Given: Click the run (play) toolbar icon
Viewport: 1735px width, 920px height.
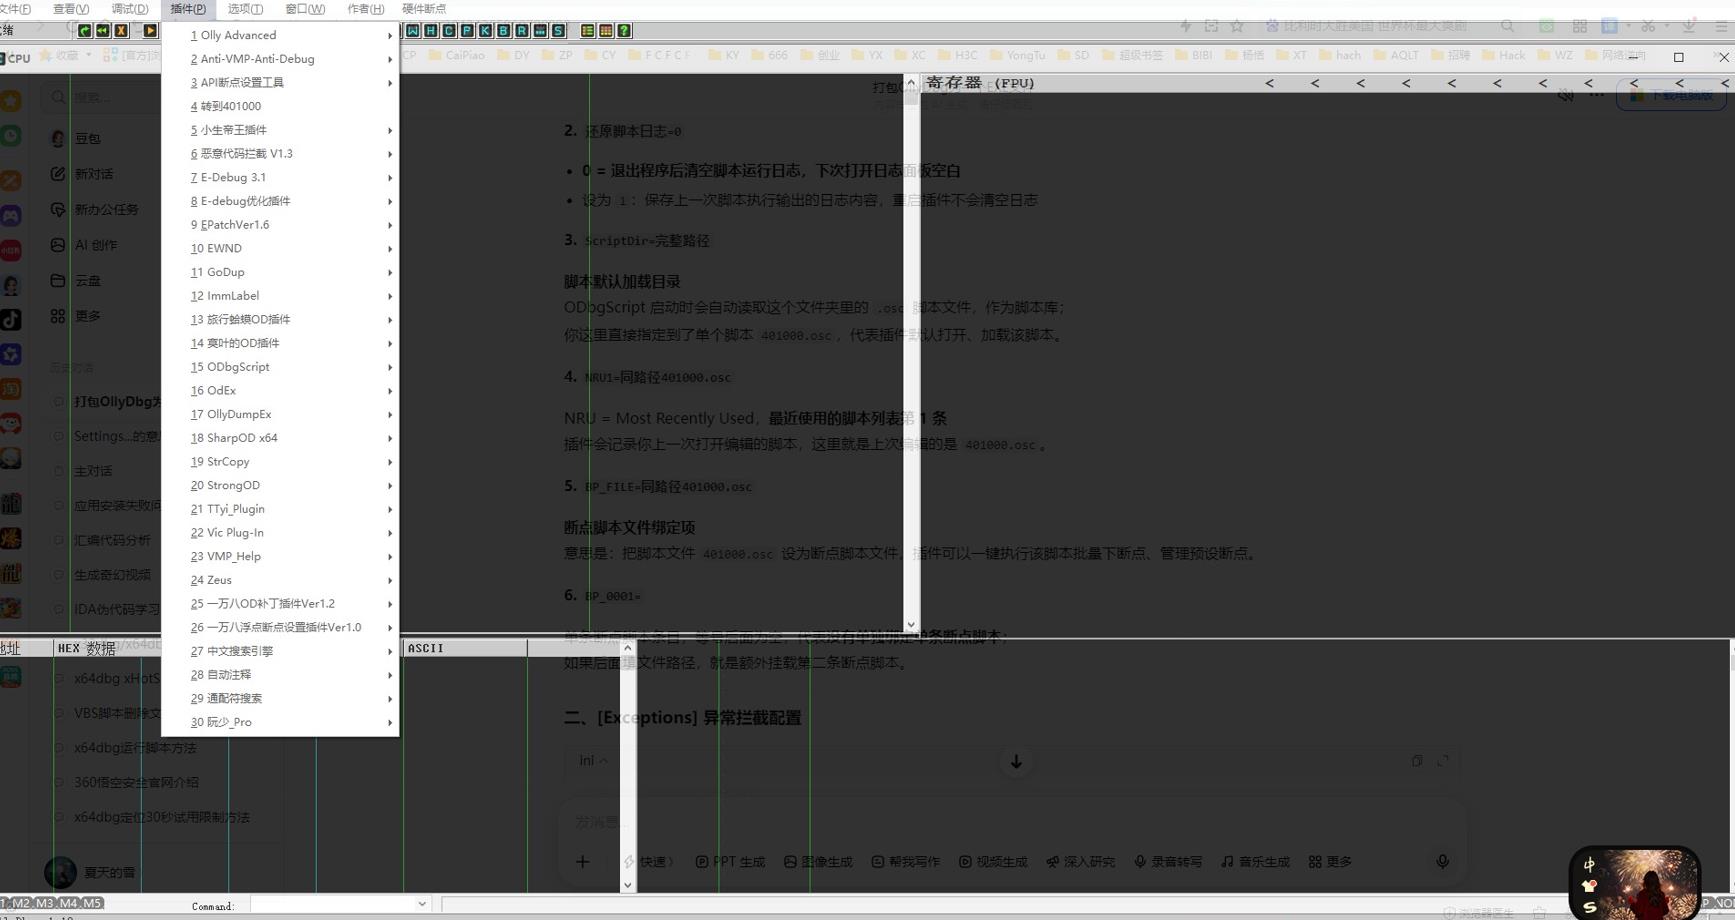Looking at the screenshot, I should tap(150, 31).
